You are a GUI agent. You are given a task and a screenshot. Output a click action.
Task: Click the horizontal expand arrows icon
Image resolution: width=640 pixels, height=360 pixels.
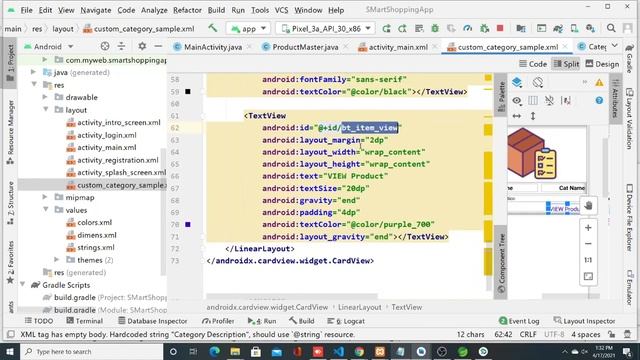click(x=517, y=116)
